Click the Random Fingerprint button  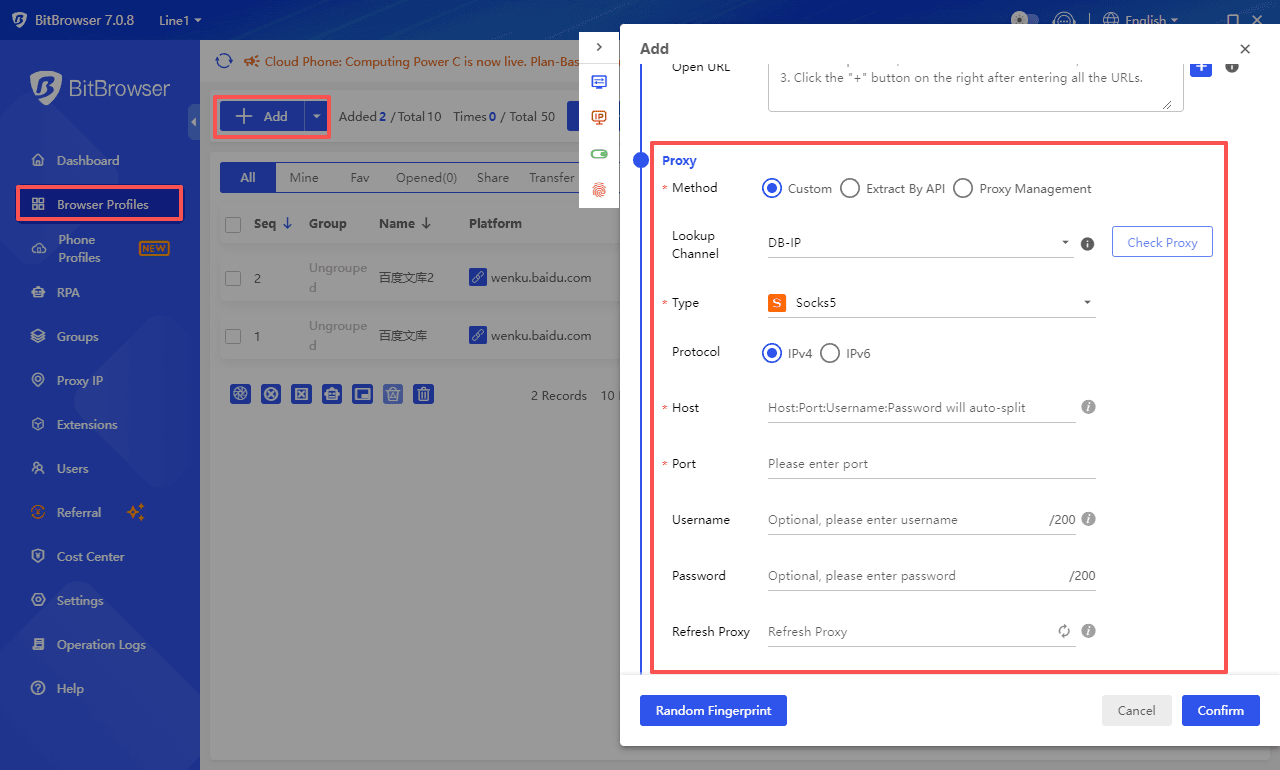[x=713, y=710]
